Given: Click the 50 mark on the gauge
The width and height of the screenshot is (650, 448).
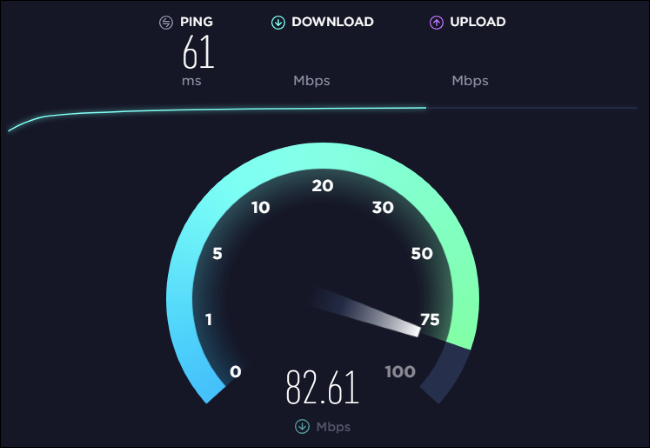Looking at the screenshot, I should (422, 253).
